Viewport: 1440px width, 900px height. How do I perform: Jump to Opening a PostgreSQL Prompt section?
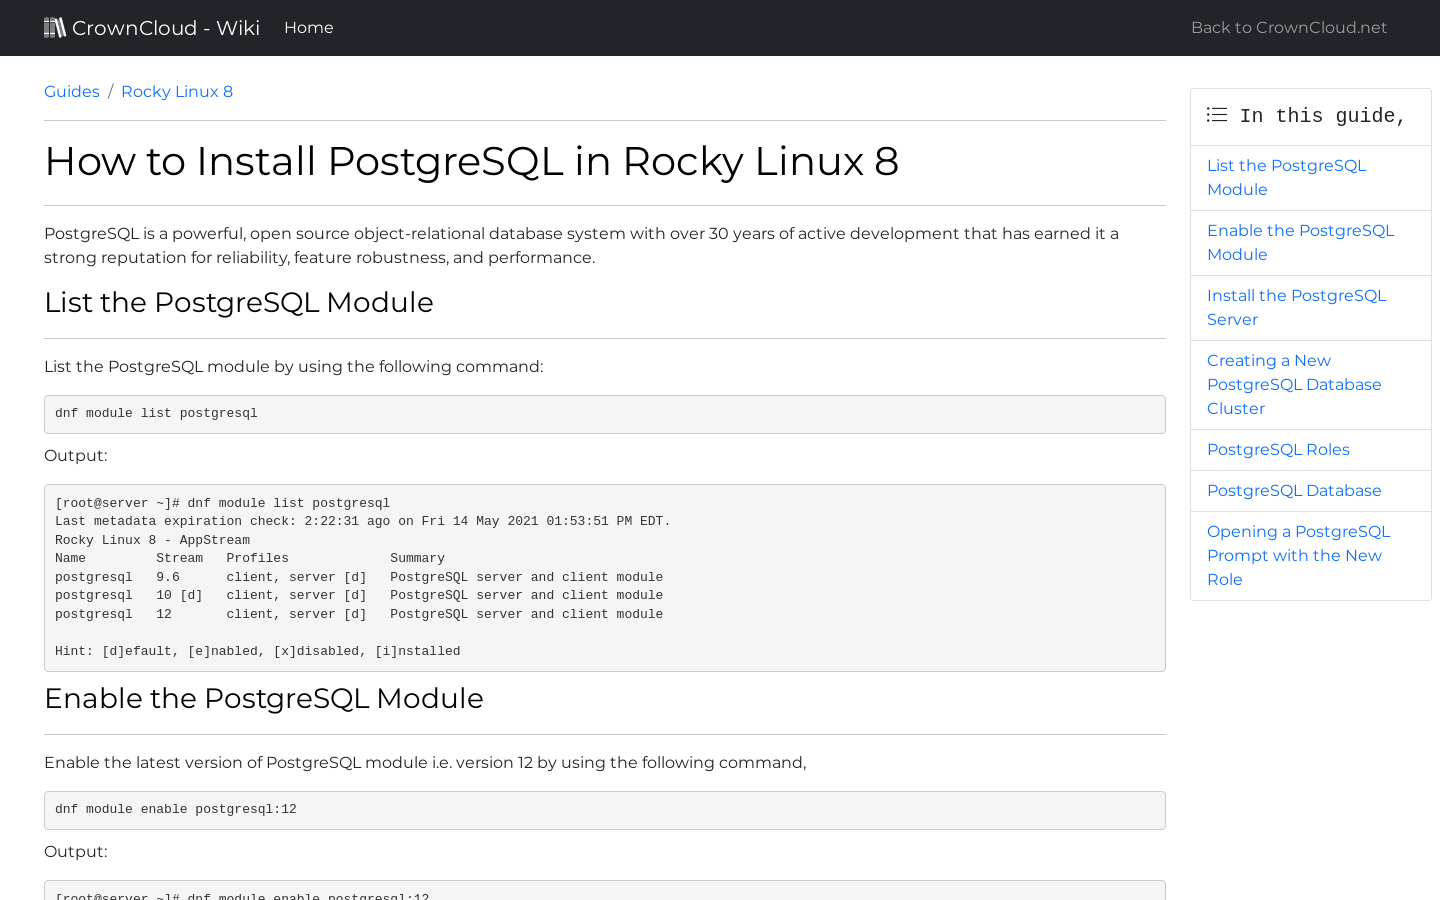[x=1311, y=556]
